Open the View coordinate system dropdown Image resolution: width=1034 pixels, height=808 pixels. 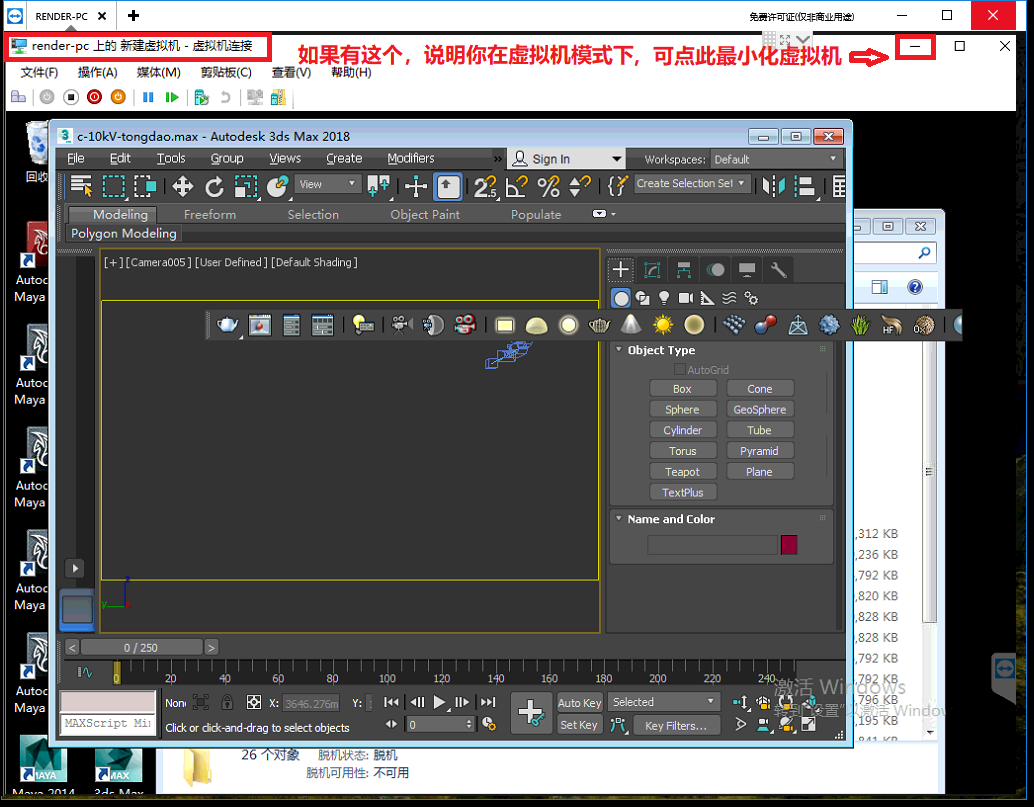[328, 184]
